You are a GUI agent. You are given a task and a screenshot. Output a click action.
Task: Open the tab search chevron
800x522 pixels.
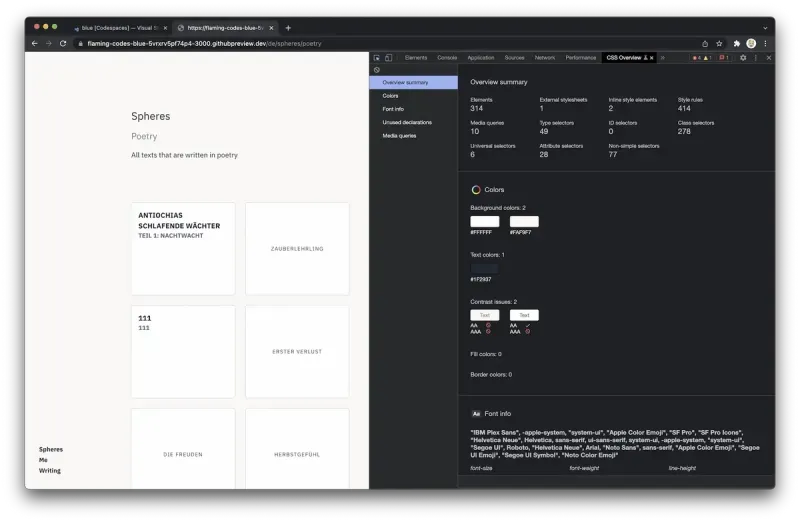click(x=765, y=28)
